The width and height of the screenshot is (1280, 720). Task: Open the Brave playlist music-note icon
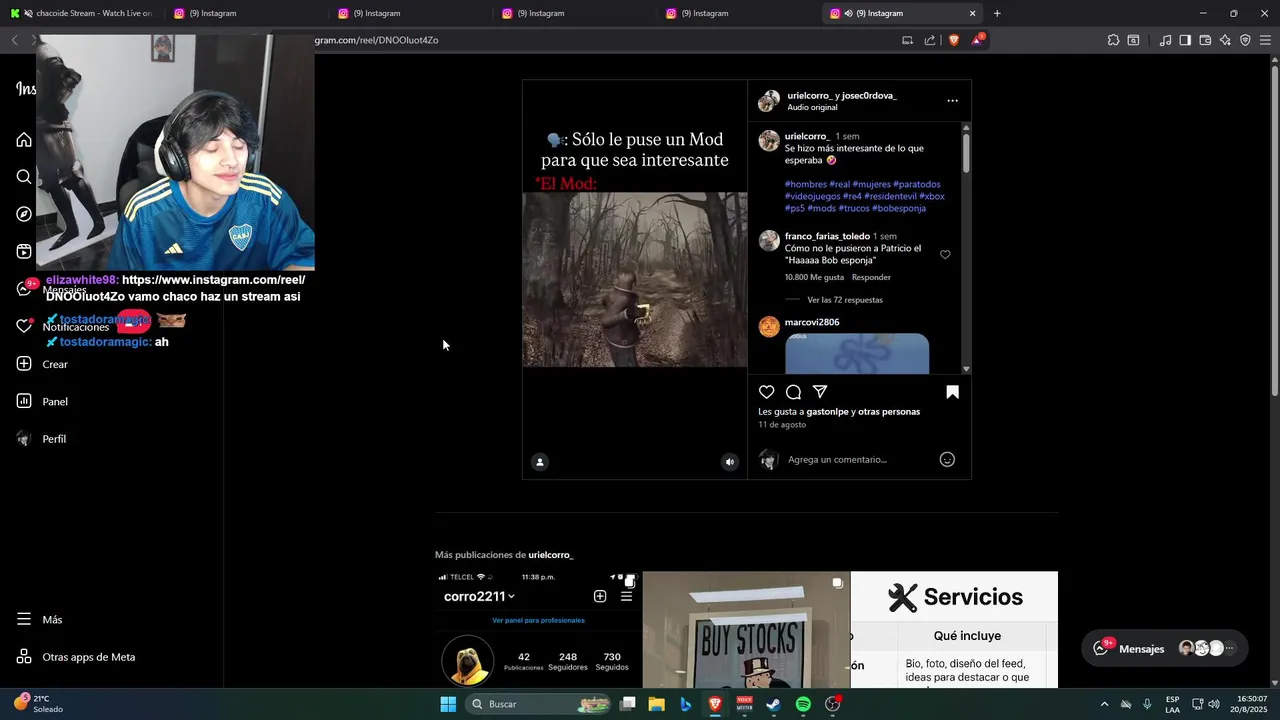(x=1165, y=40)
